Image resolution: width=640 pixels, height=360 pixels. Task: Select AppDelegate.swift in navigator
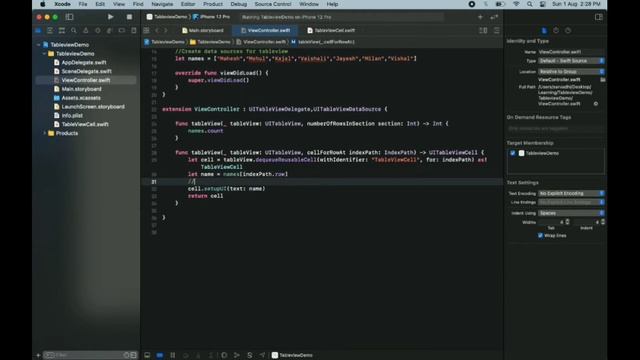[84, 62]
